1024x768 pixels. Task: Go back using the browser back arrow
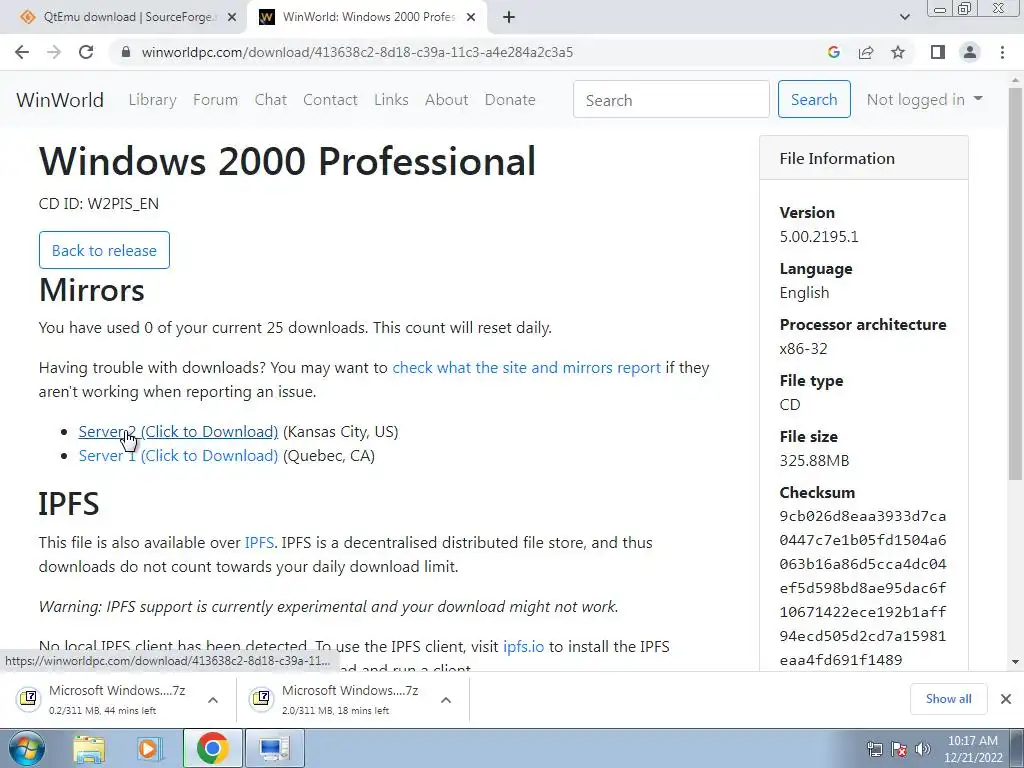(x=22, y=52)
